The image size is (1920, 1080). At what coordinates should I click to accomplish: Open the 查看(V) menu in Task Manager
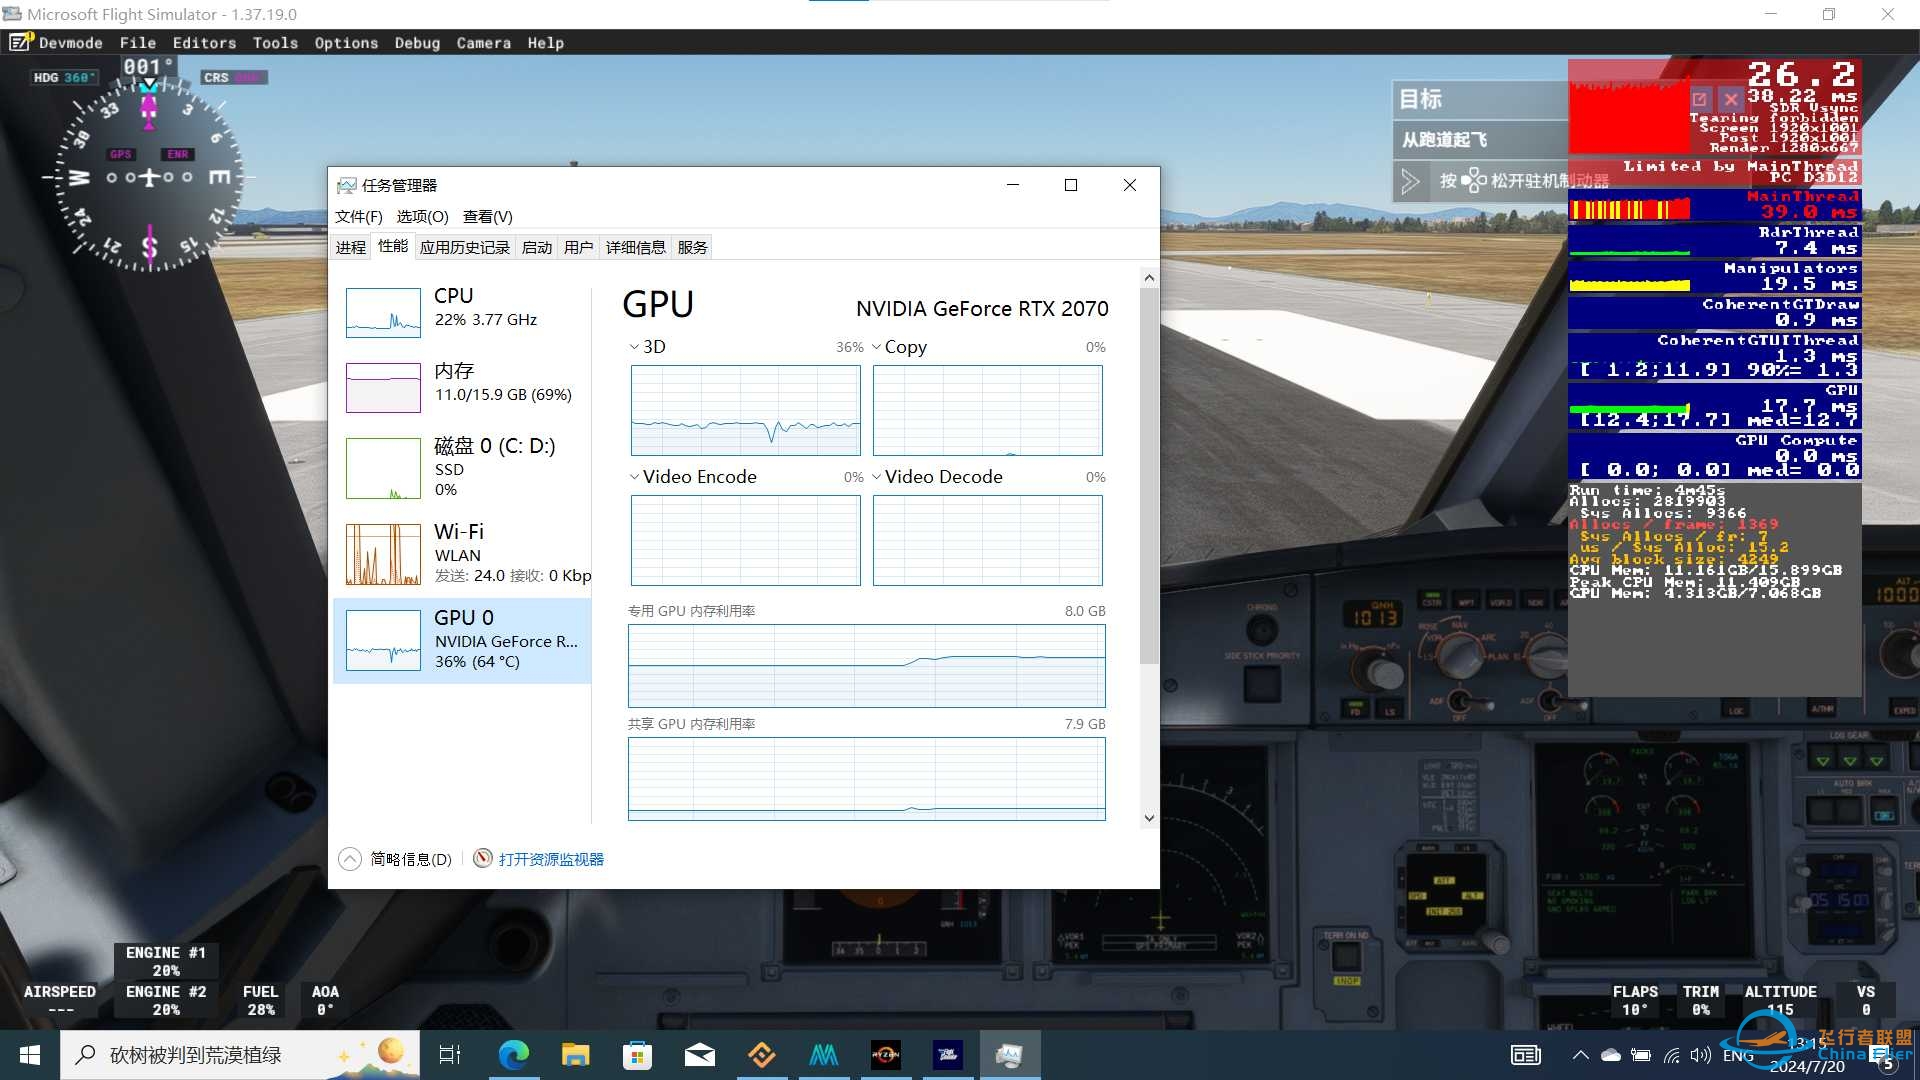[487, 216]
